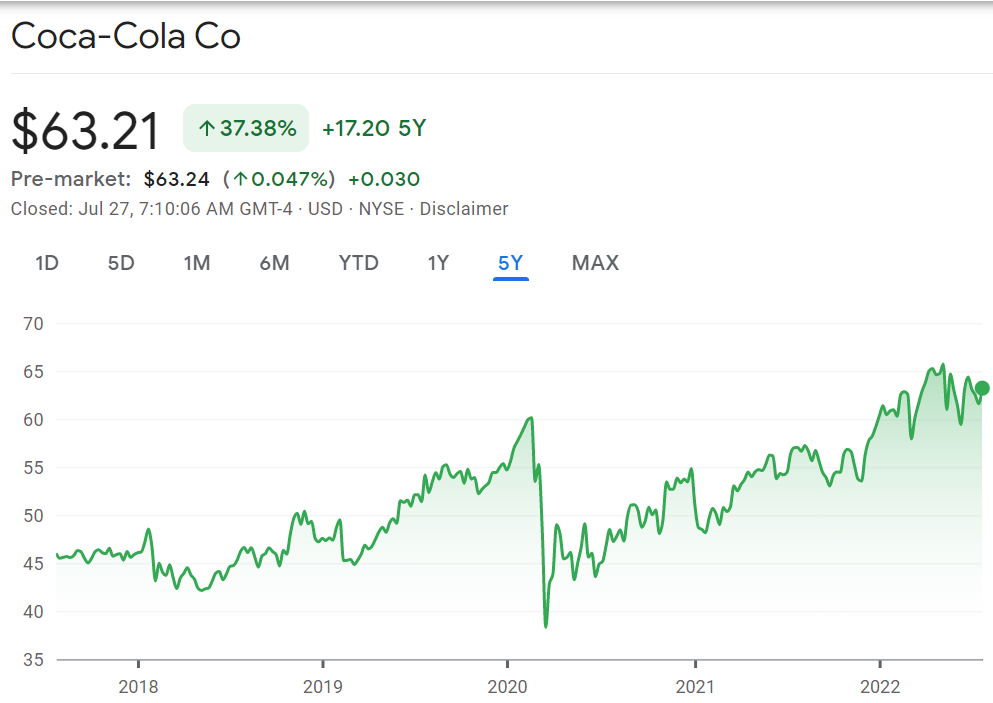
Task: Select the YTD range tab
Action: click(x=358, y=263)
